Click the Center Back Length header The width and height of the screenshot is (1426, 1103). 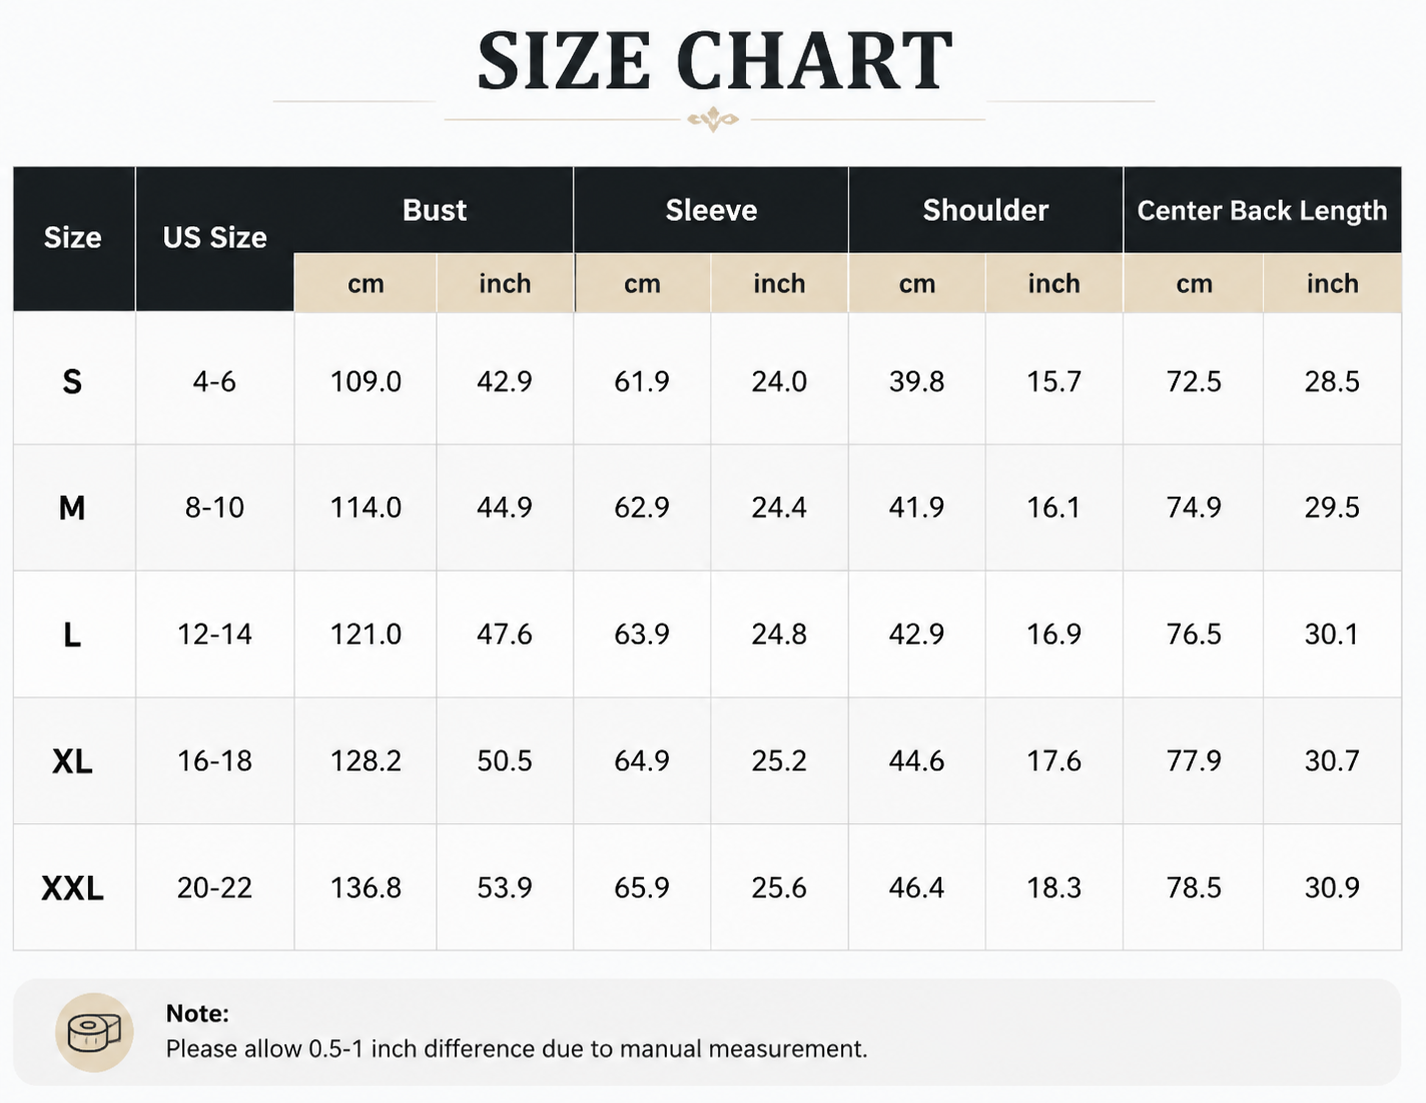click(x=1262, y=210)
